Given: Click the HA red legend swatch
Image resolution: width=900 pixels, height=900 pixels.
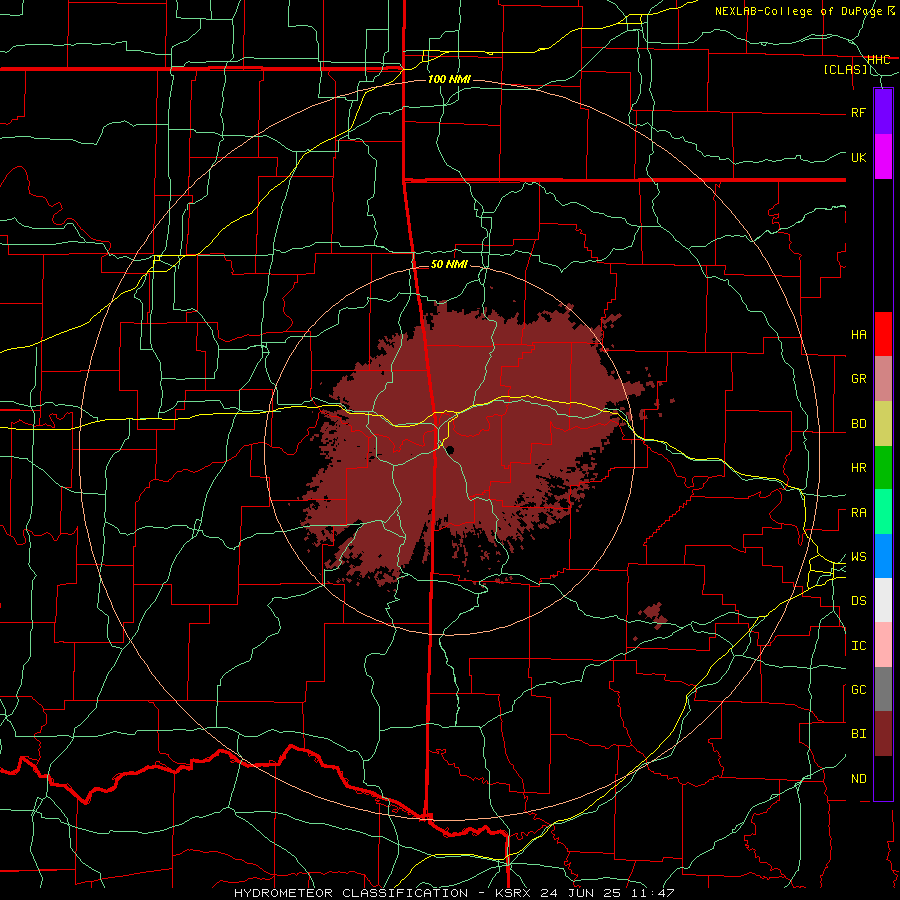Looking at the screenshot, I should point(883,334).
